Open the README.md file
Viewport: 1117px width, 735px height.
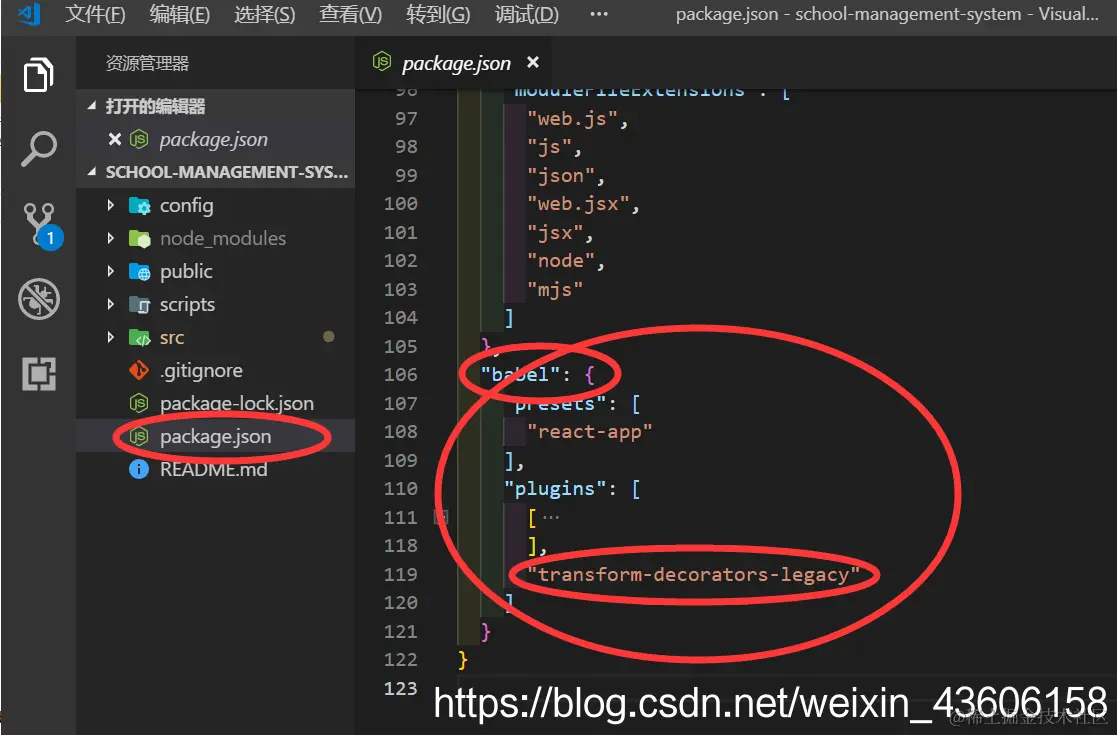pyautogui.click(x=214, y=469)
